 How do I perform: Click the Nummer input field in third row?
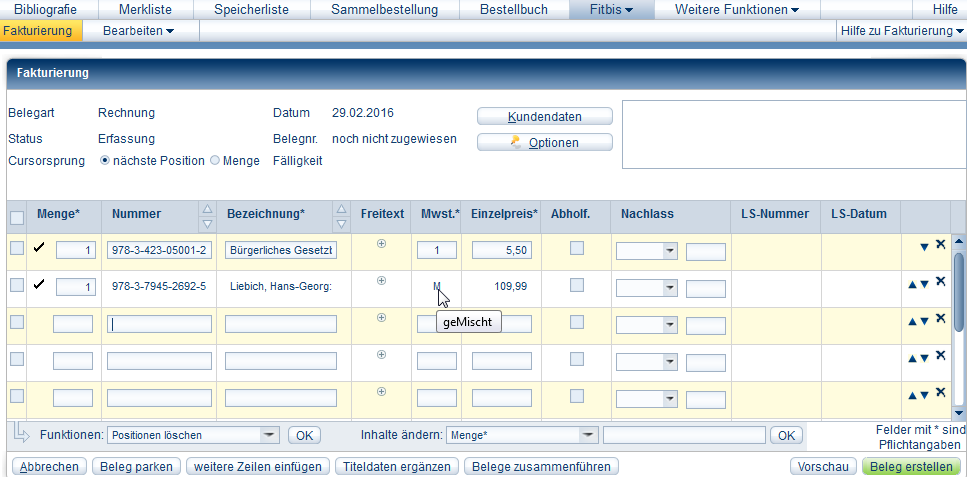click(158, 324)
